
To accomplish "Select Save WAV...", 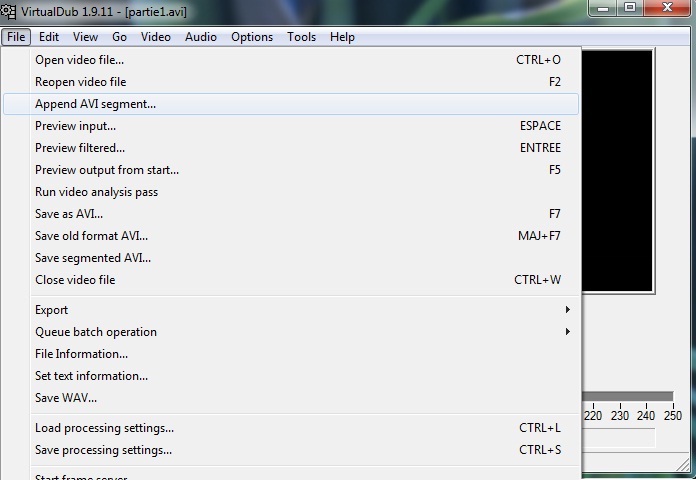I will pyautogui.click(x=291, y=398).
